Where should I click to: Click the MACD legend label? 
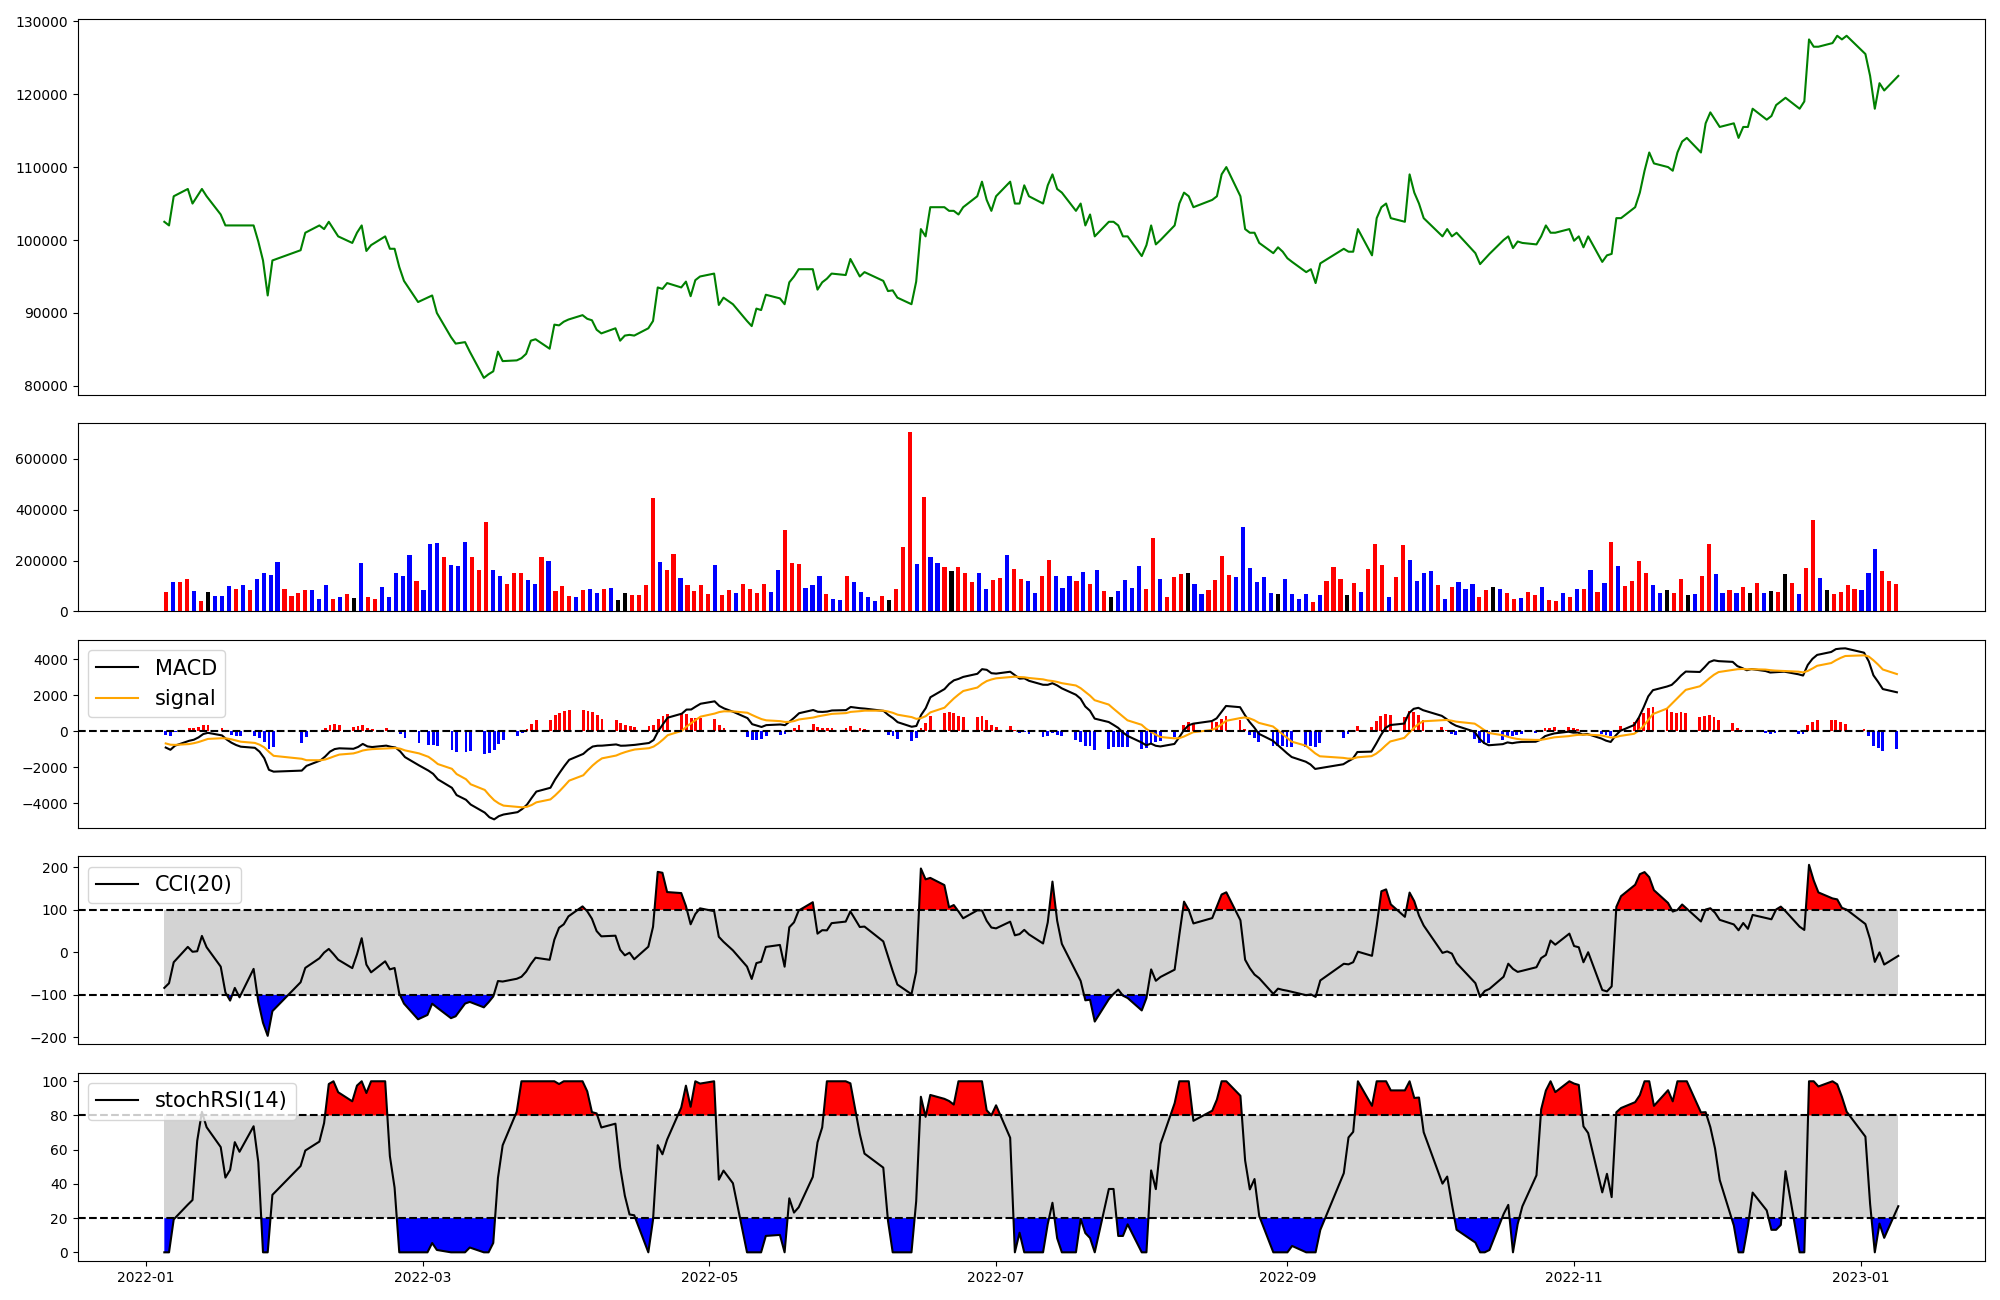click(185, 668)
